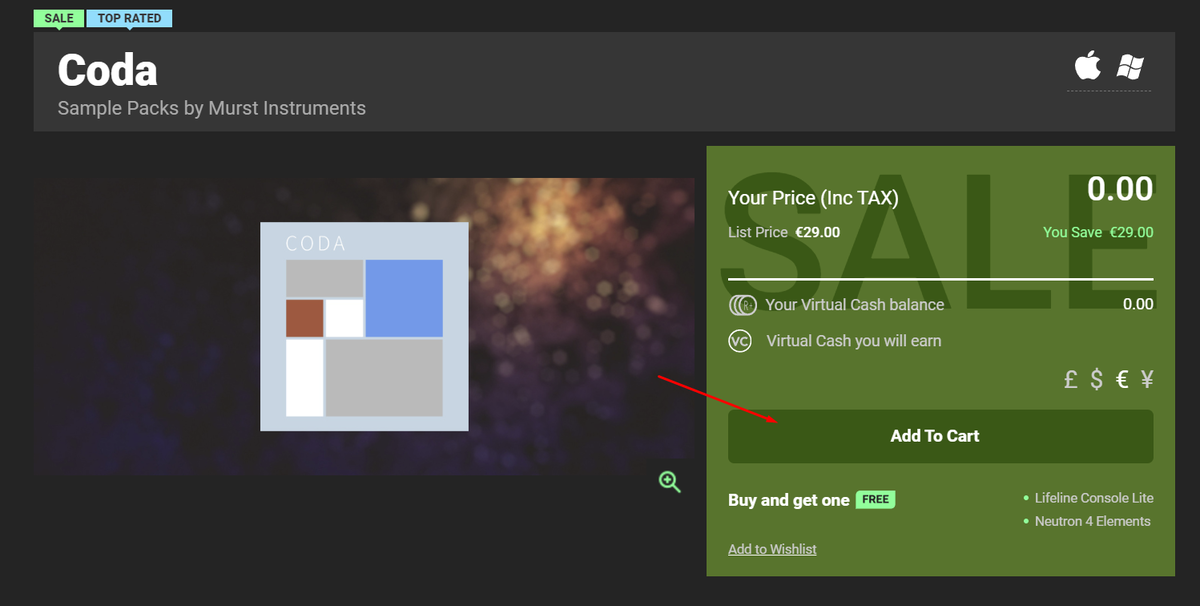This screenshot has height=606, width=1200.
Task: Click Sample Packs by Murst Instruments subtitle
Action: click(212, 108)
